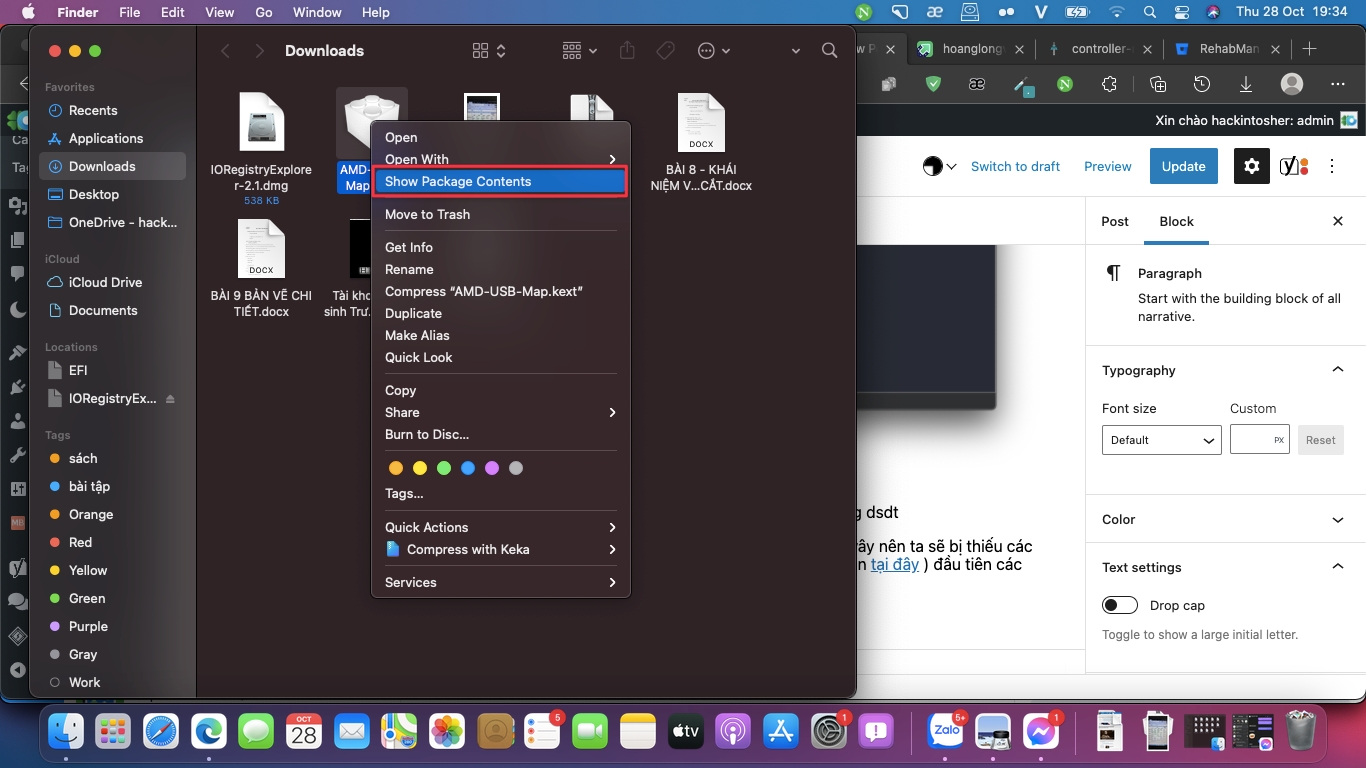Open WordPress settings gear icon
Image resolution: width=1366 pixels, height=768 pixels.
[x=1251, y=167]
